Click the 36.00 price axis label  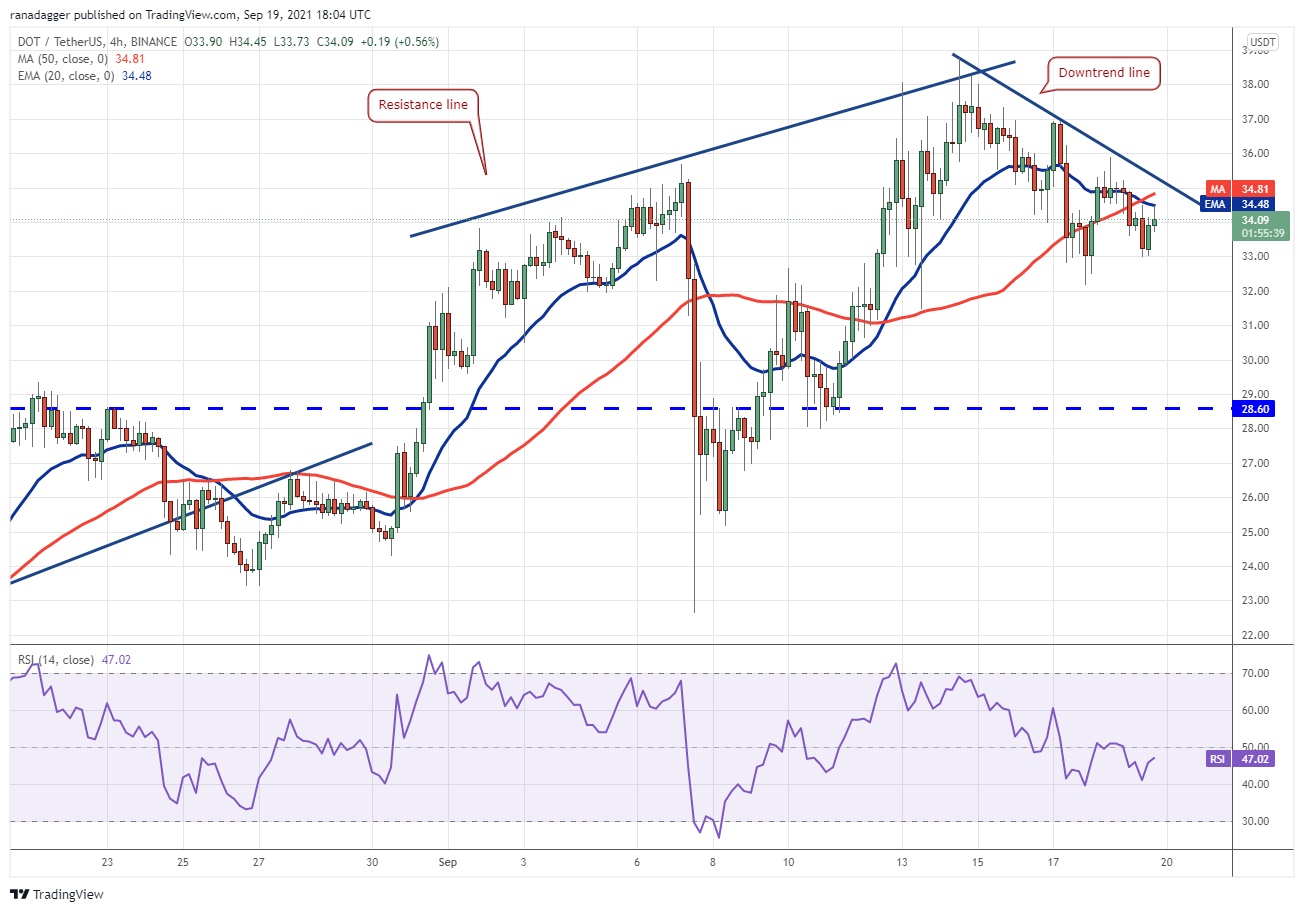[x=1257, y=153]
